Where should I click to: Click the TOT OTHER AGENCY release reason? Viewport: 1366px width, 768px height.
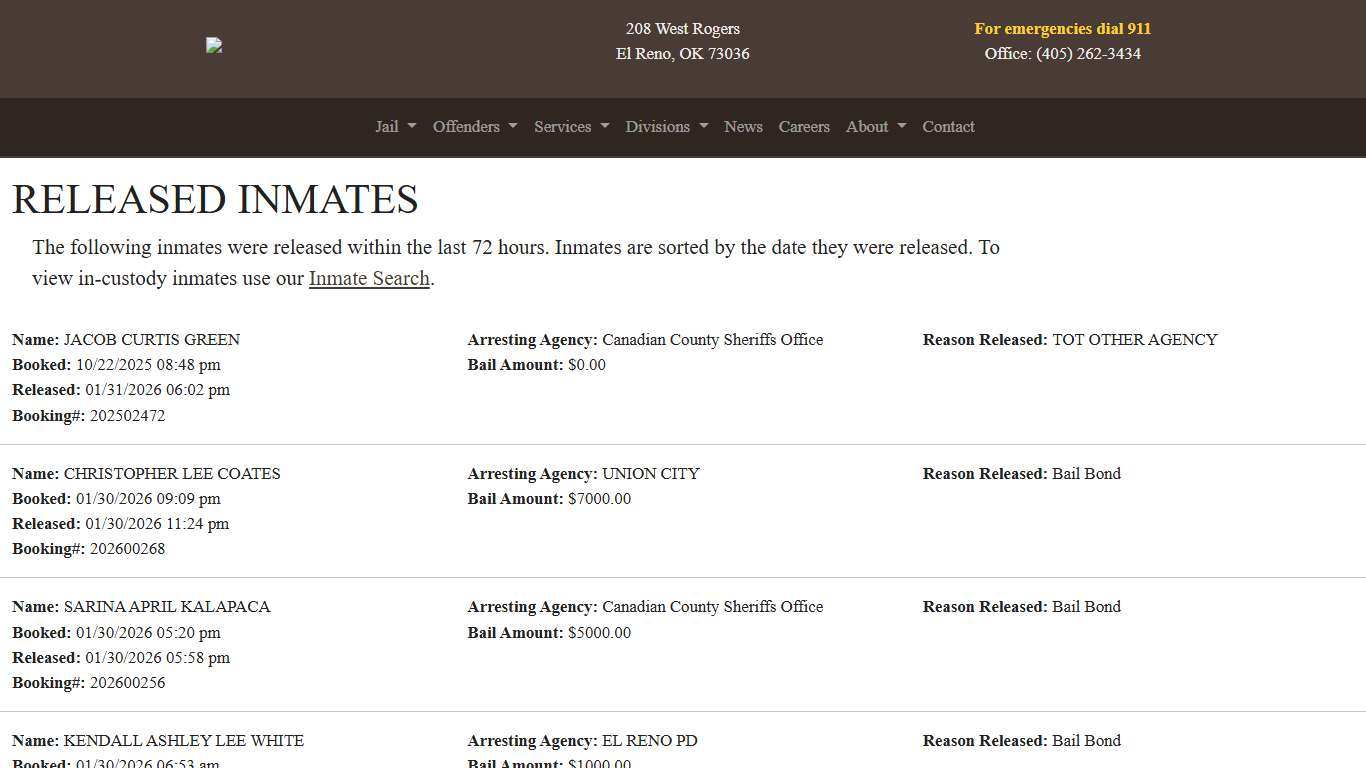(x=1135, y=339)
